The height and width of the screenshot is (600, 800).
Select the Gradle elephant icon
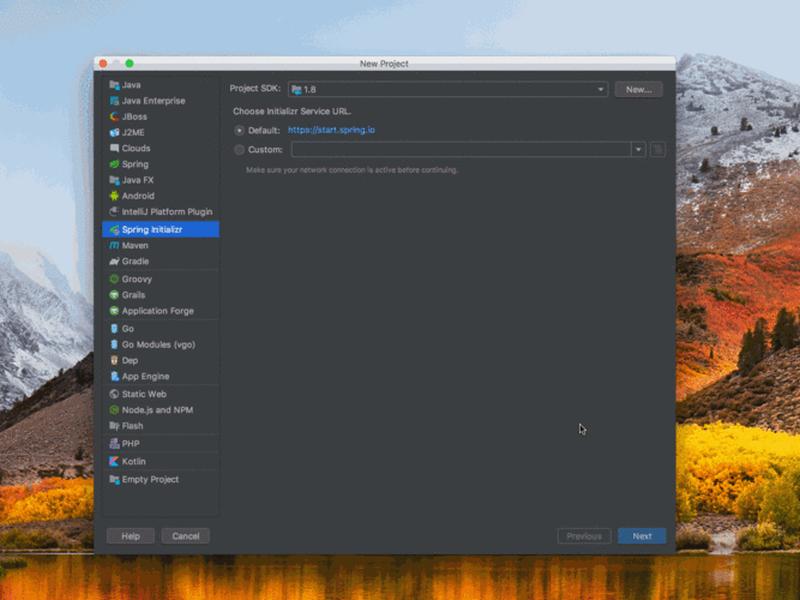coord(114,261)
